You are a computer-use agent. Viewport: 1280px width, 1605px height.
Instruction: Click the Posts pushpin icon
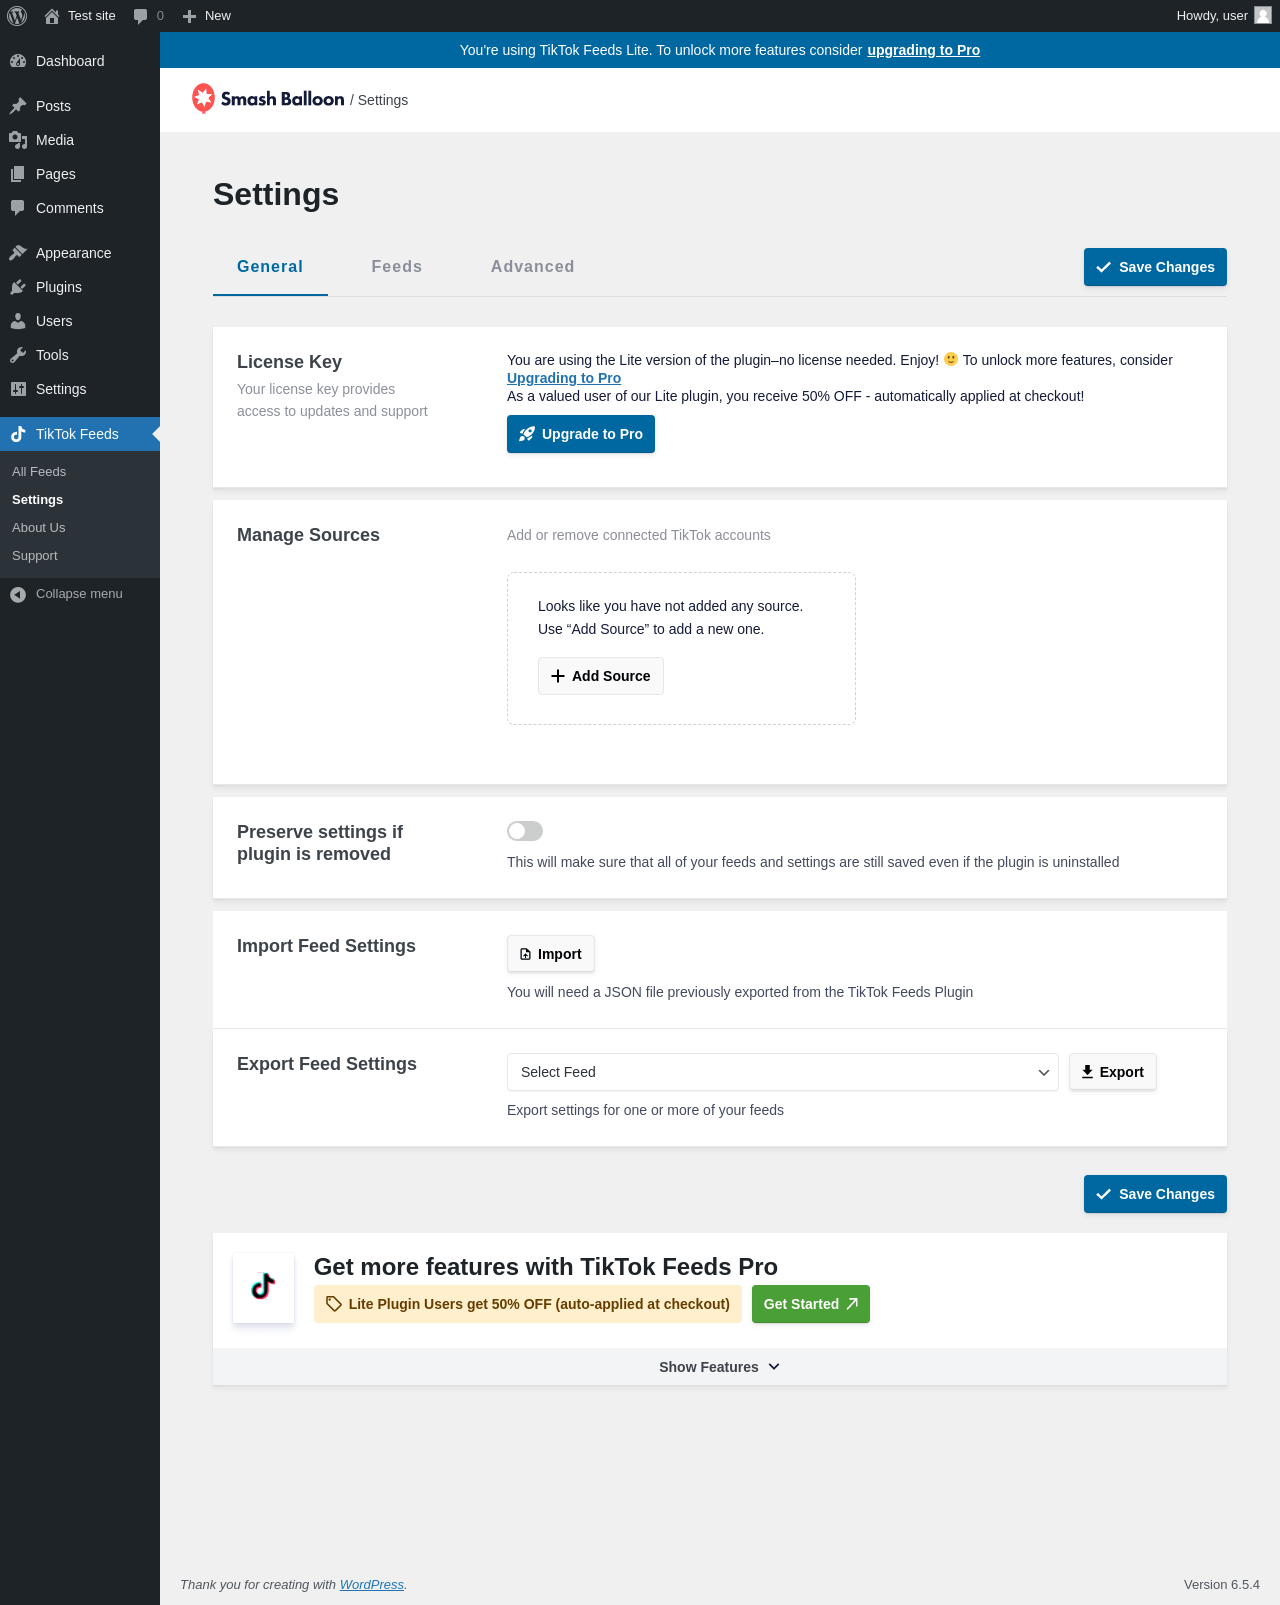click(18, 106)
